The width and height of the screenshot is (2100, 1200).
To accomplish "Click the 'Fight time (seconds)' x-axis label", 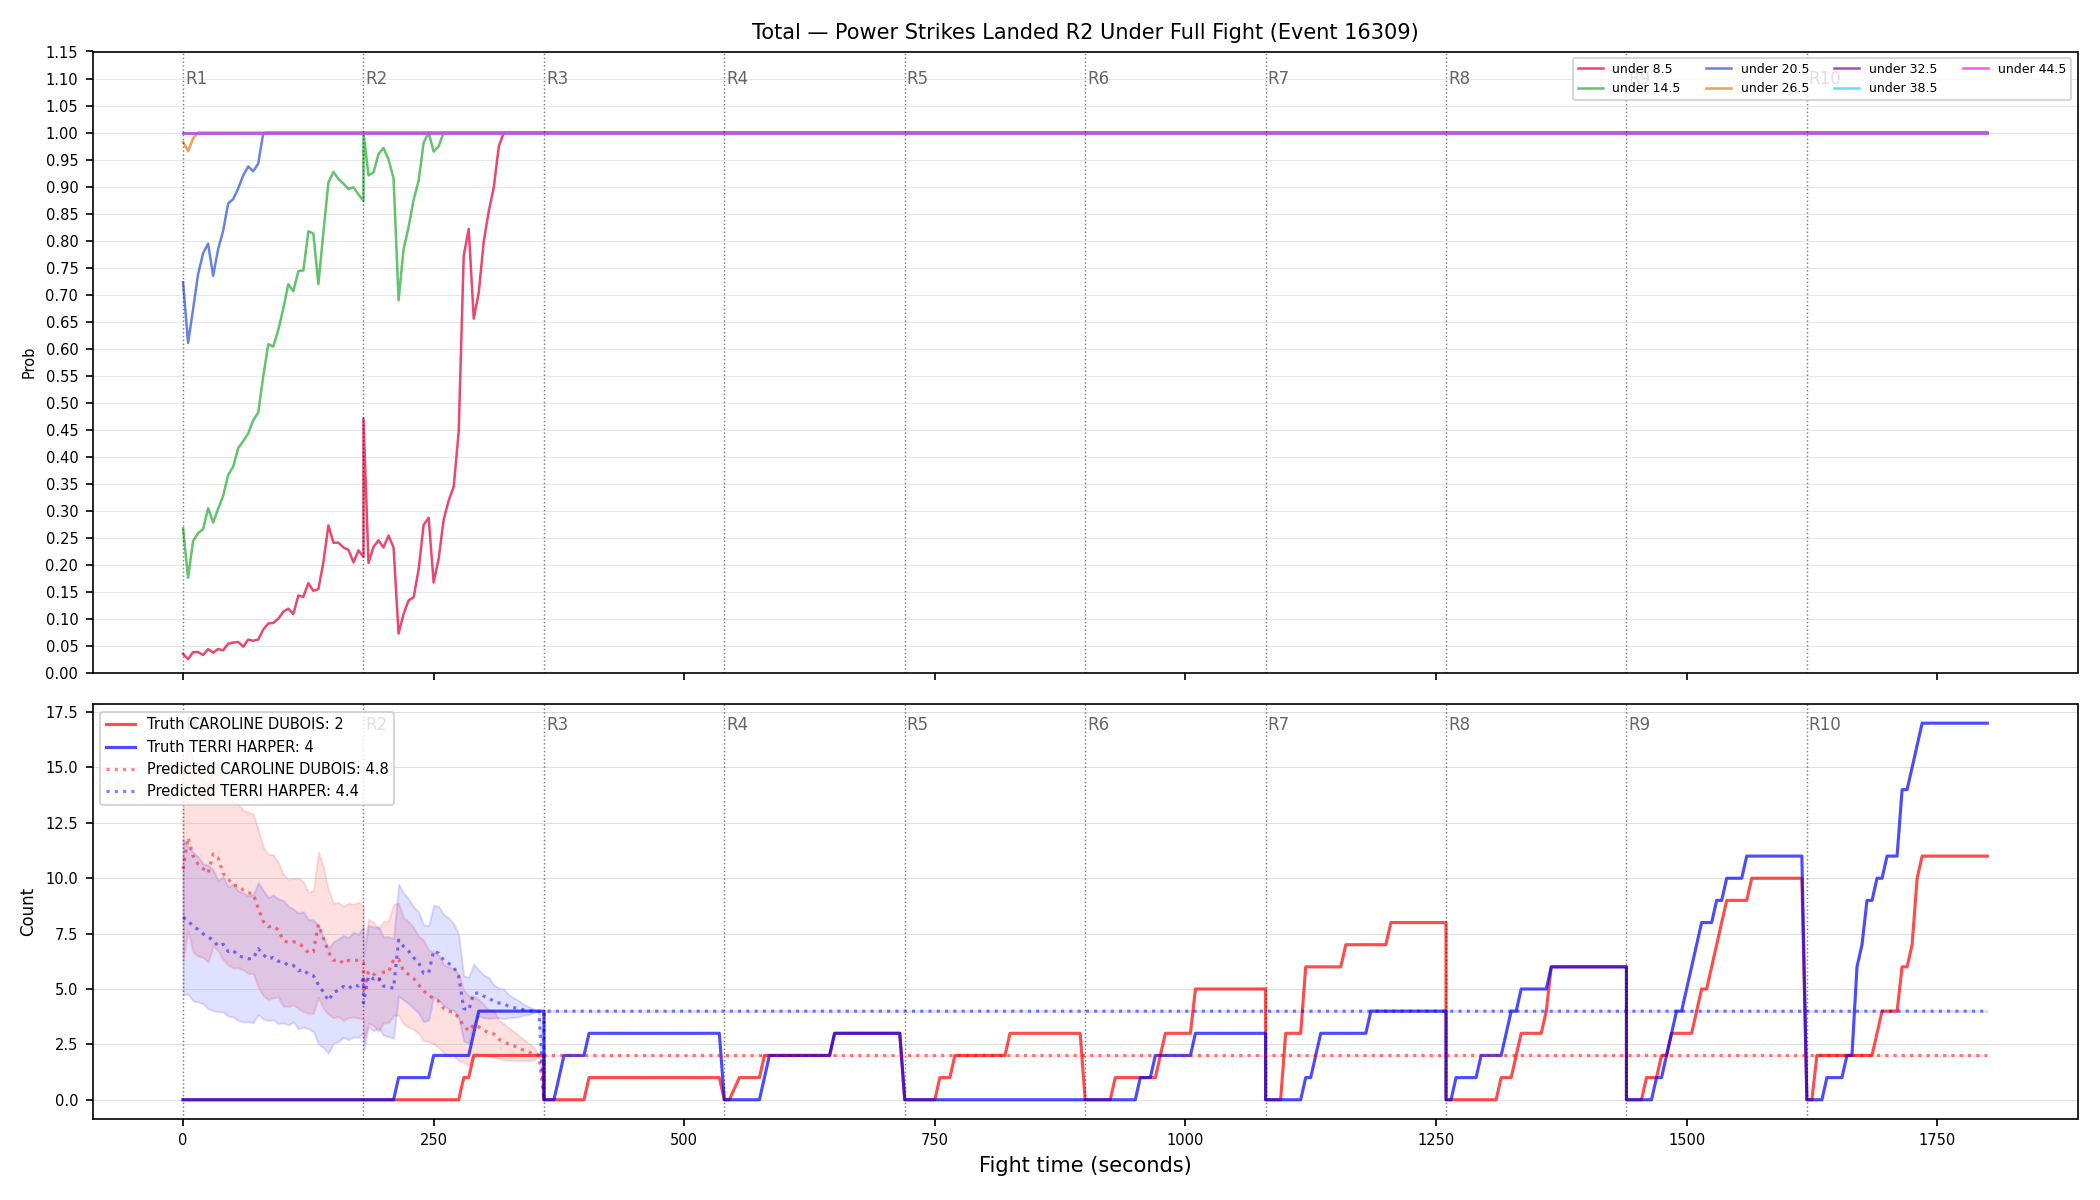I will click(x=1085, y=1165).
